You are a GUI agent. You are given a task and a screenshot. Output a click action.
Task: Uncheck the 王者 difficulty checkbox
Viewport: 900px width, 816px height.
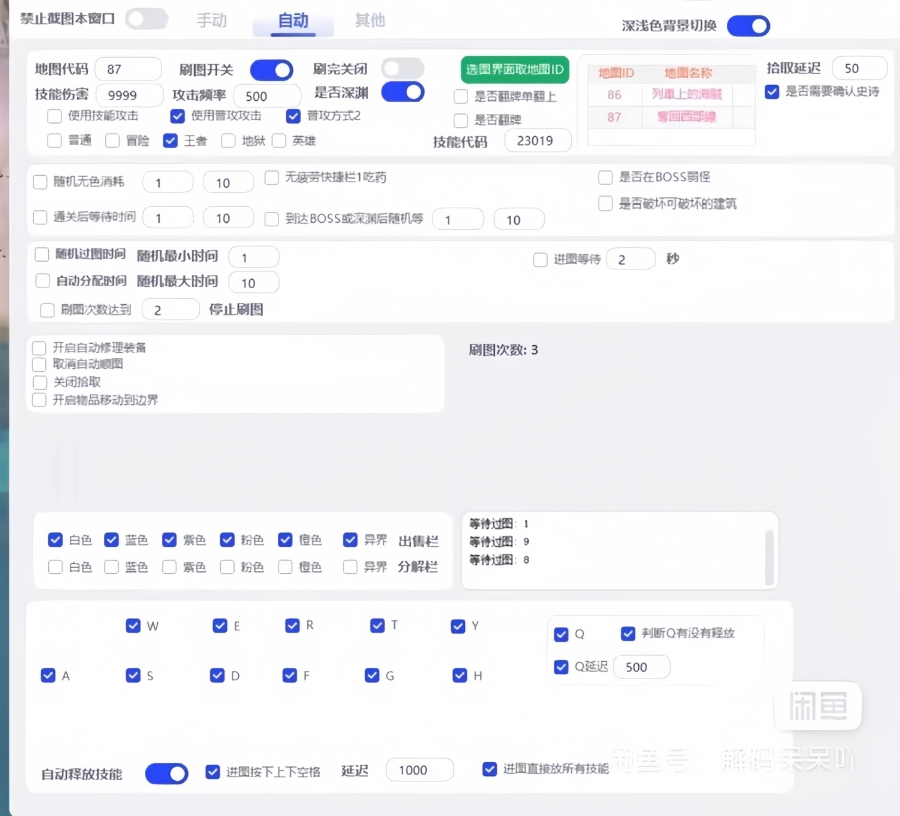(x=170, y=141)
